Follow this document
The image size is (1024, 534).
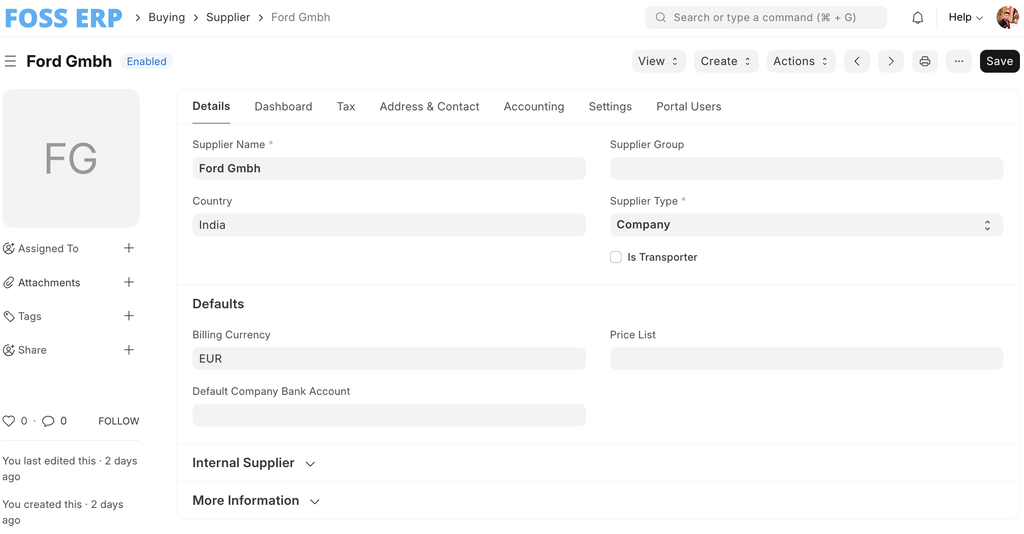[x=118, y=421]
